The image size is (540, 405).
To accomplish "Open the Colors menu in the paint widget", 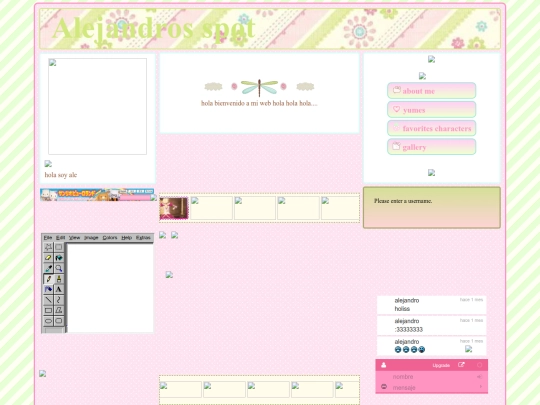I will coord(110,238).
